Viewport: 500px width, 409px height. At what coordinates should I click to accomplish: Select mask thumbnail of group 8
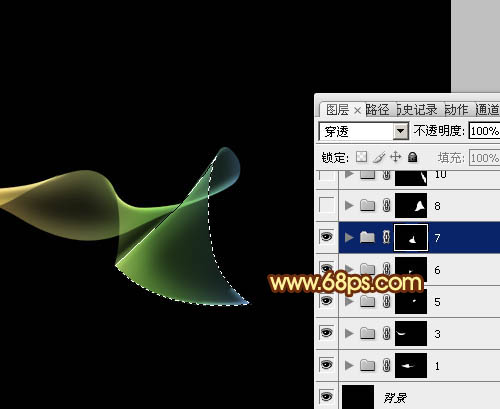(411, 205)
